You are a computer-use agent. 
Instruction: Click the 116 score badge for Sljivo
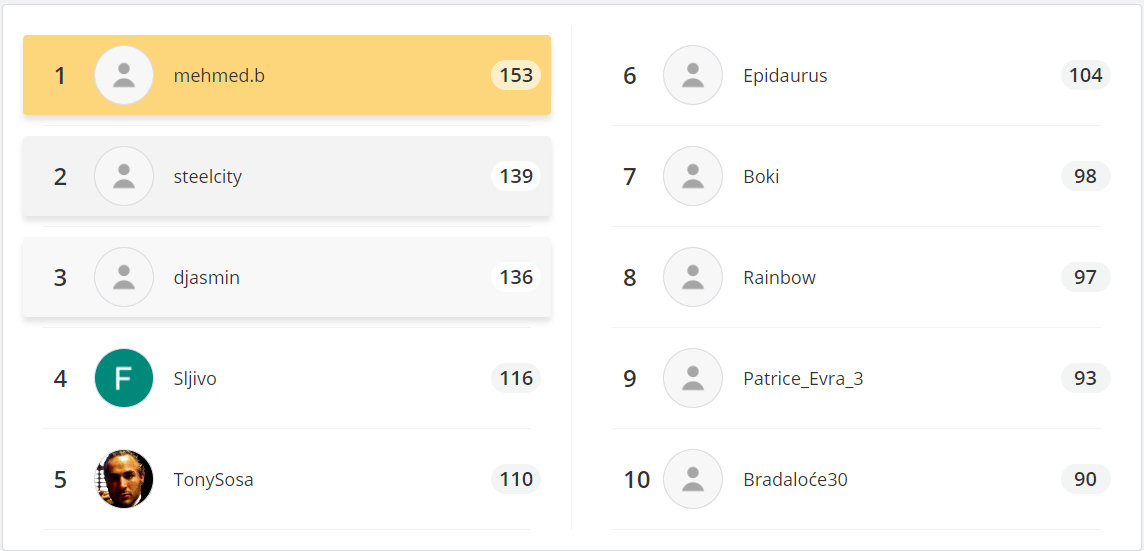pos(516,379)
